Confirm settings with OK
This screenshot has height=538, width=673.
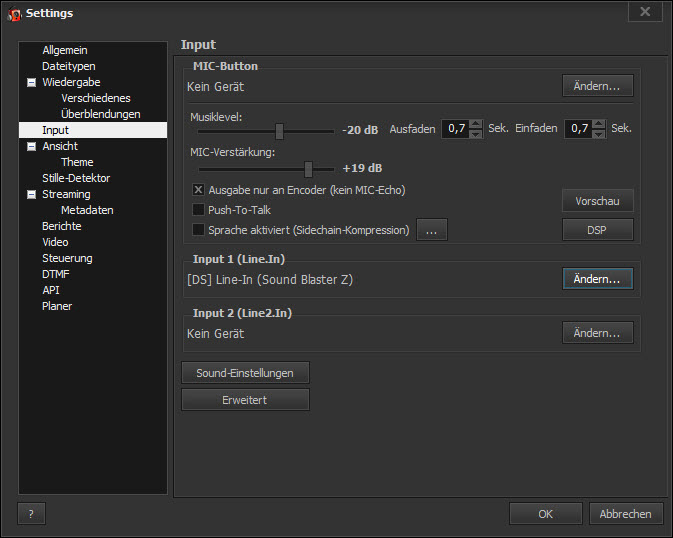[x=546, y=514]
